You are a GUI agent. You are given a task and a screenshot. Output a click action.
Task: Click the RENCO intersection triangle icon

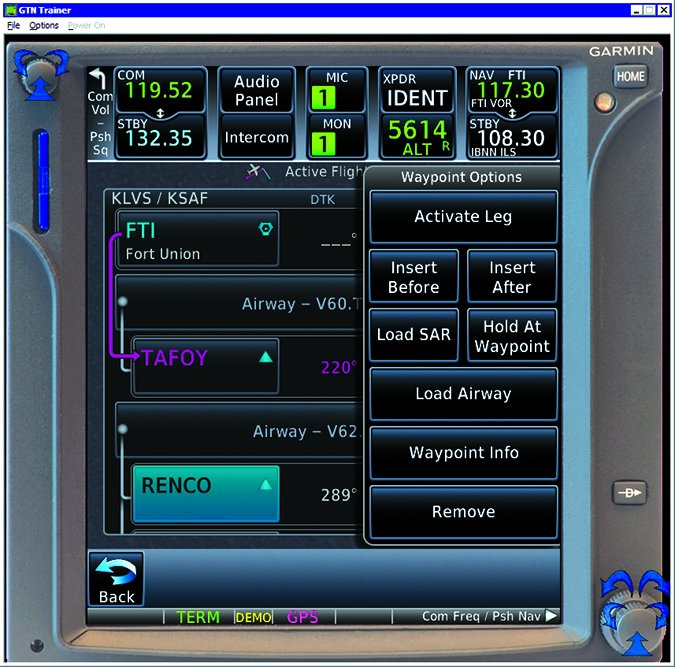[265, 485]
